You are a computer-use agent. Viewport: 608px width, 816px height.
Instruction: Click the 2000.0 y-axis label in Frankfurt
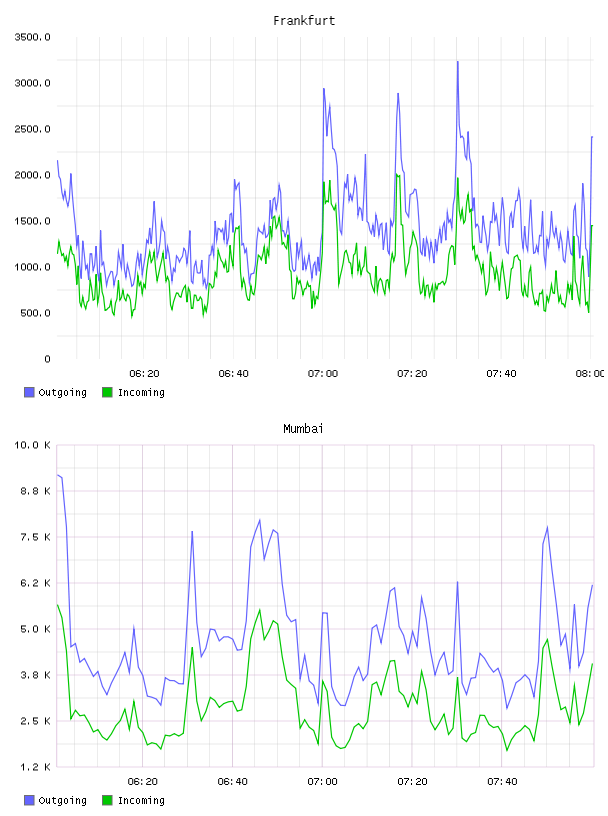[x=32, y=175]
